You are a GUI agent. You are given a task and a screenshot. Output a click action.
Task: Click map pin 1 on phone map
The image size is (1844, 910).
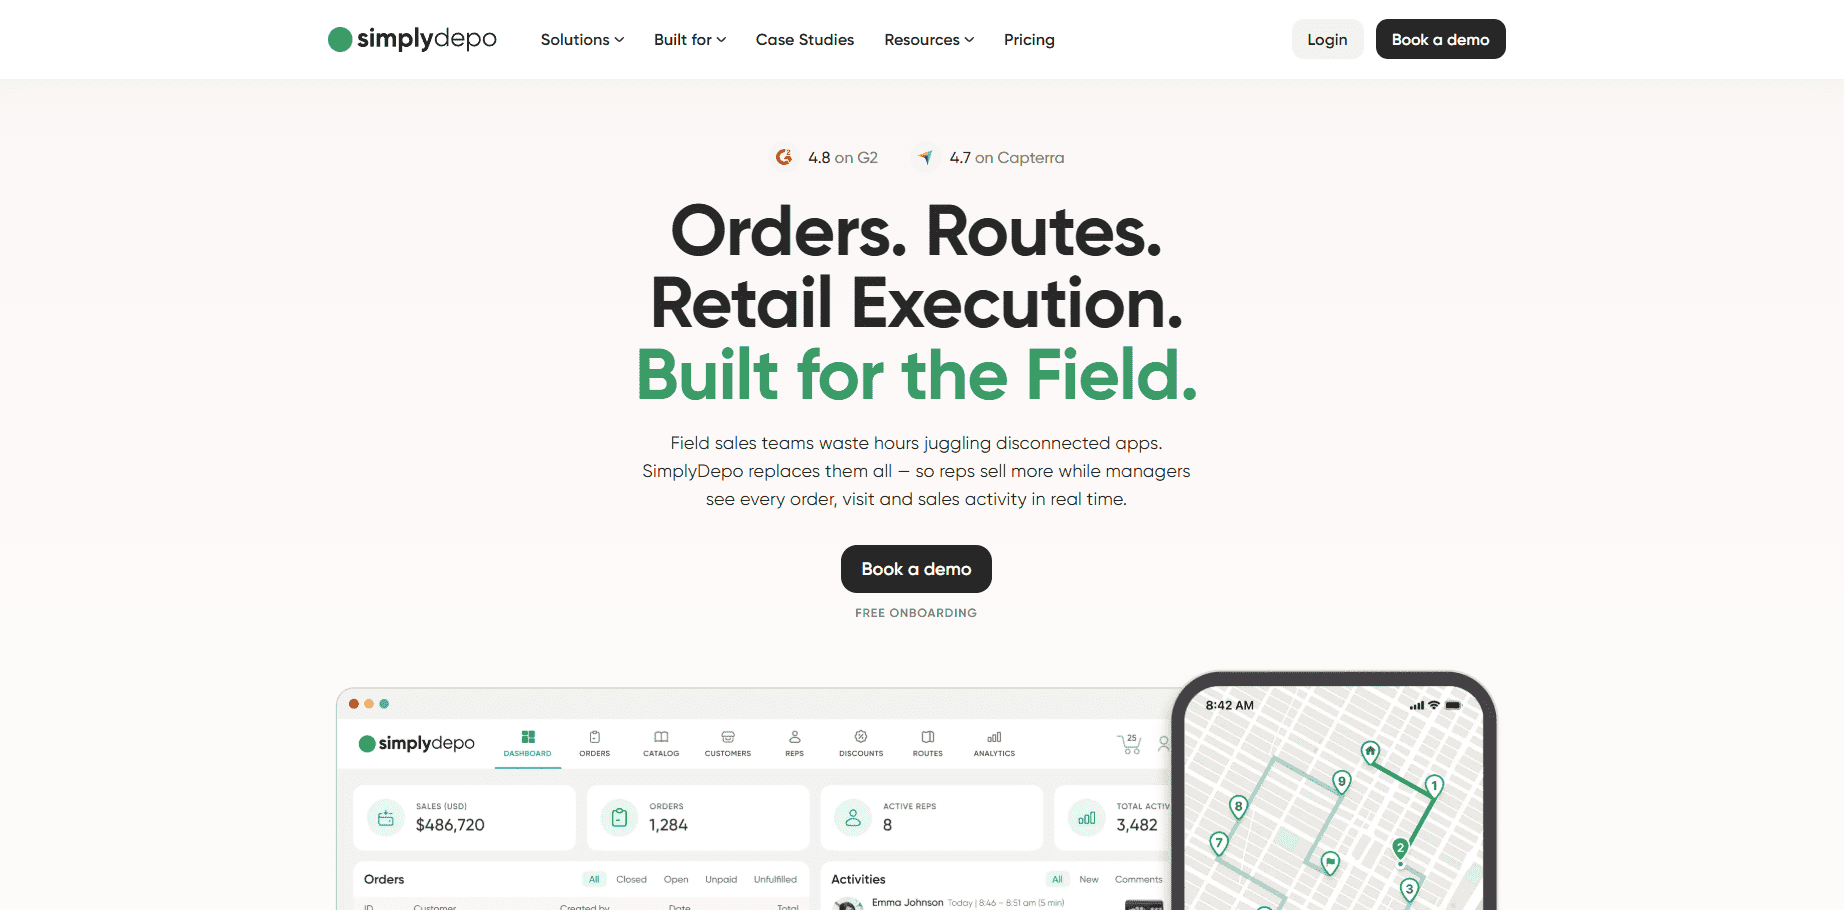coord(1434,786)
